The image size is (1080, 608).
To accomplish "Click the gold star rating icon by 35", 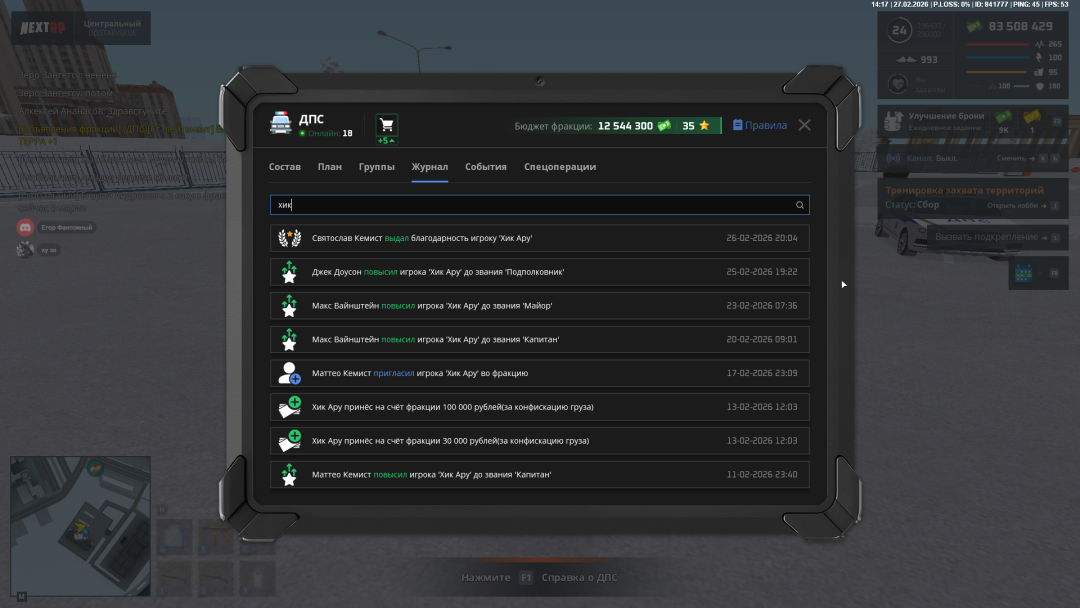I will click(x=704, y=126).
